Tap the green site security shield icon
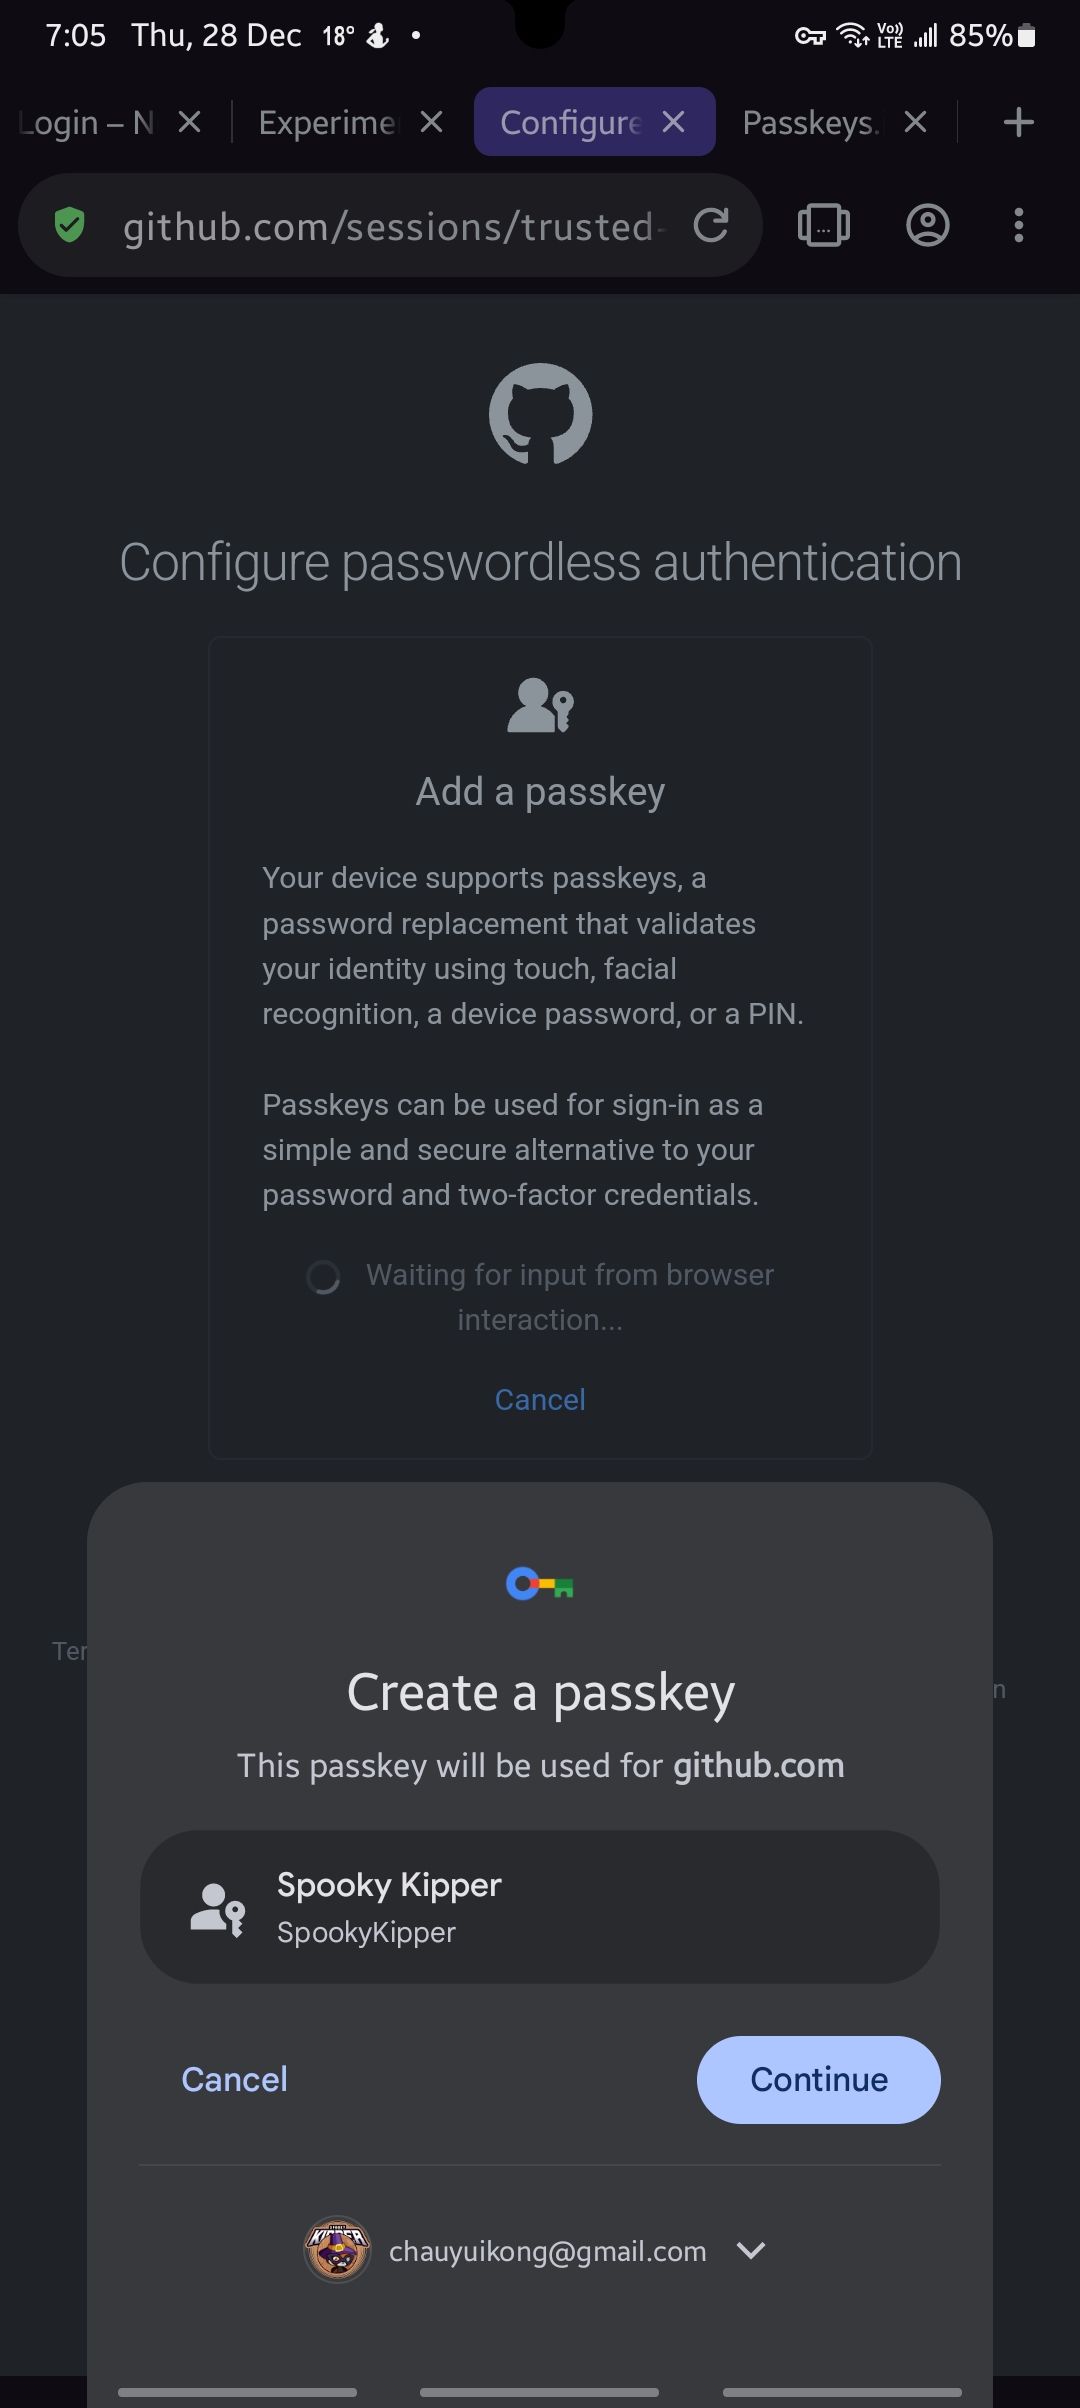The width and height of the screenshot is (1080, 2408). tap(69, 225)
